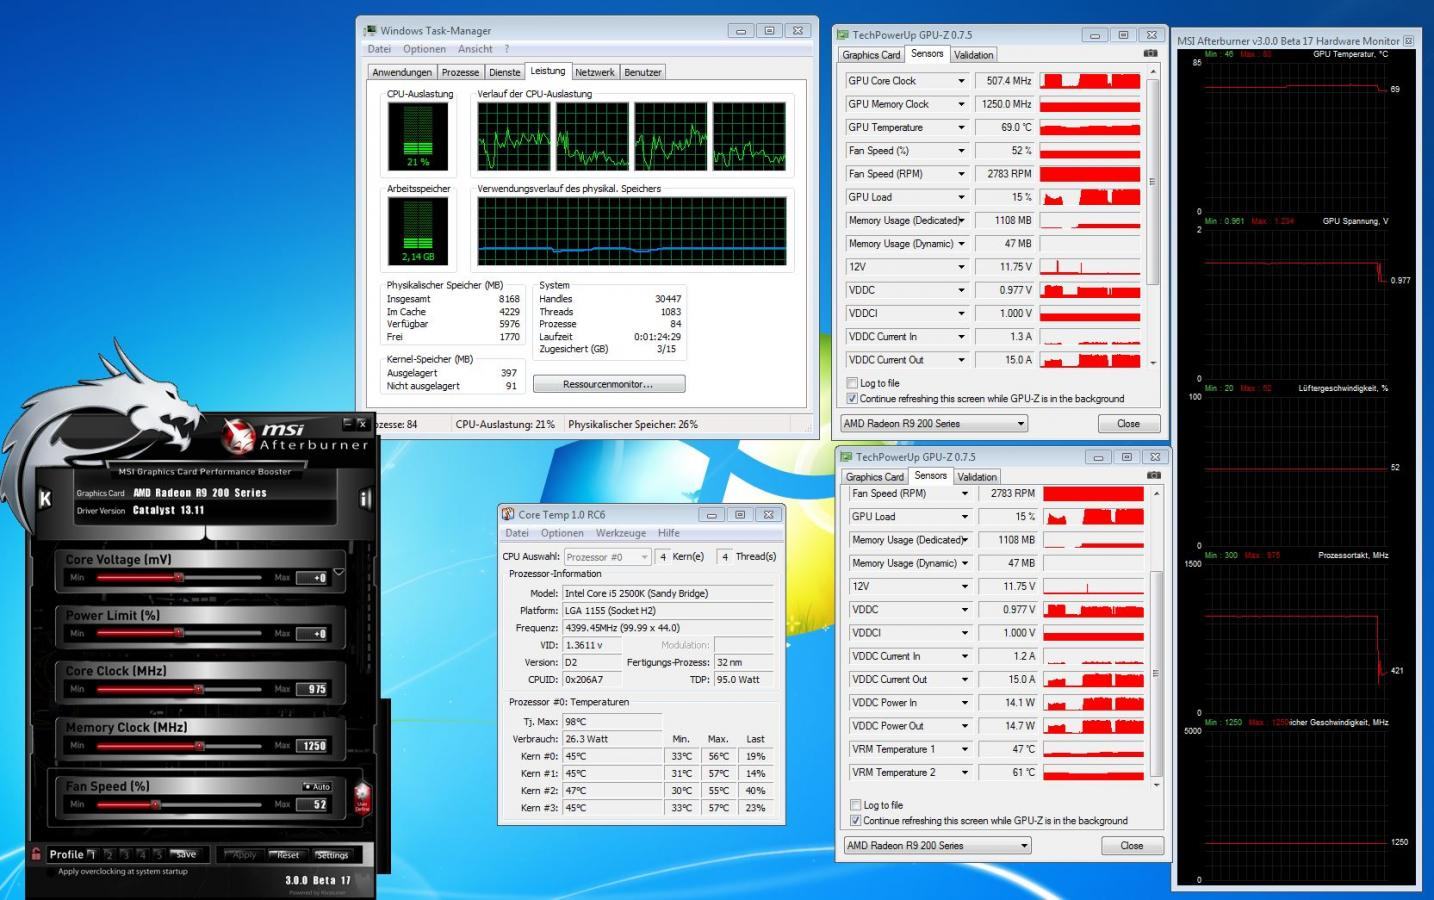Open the Dienste tab in Task-Manager
1434x900 pixels.
pos(505,72)
